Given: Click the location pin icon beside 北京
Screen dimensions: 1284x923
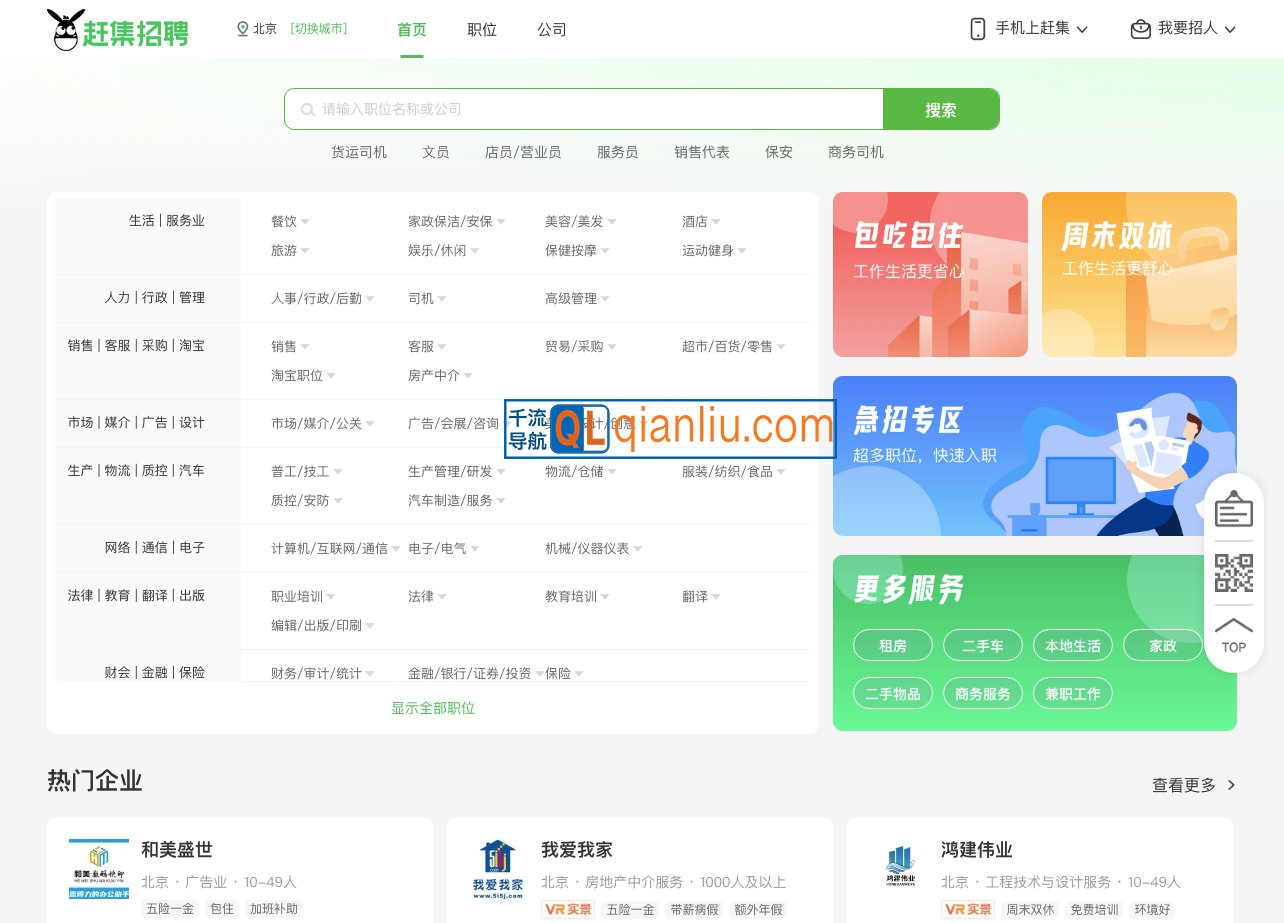Looking at the screenshot, I should 240,29.
